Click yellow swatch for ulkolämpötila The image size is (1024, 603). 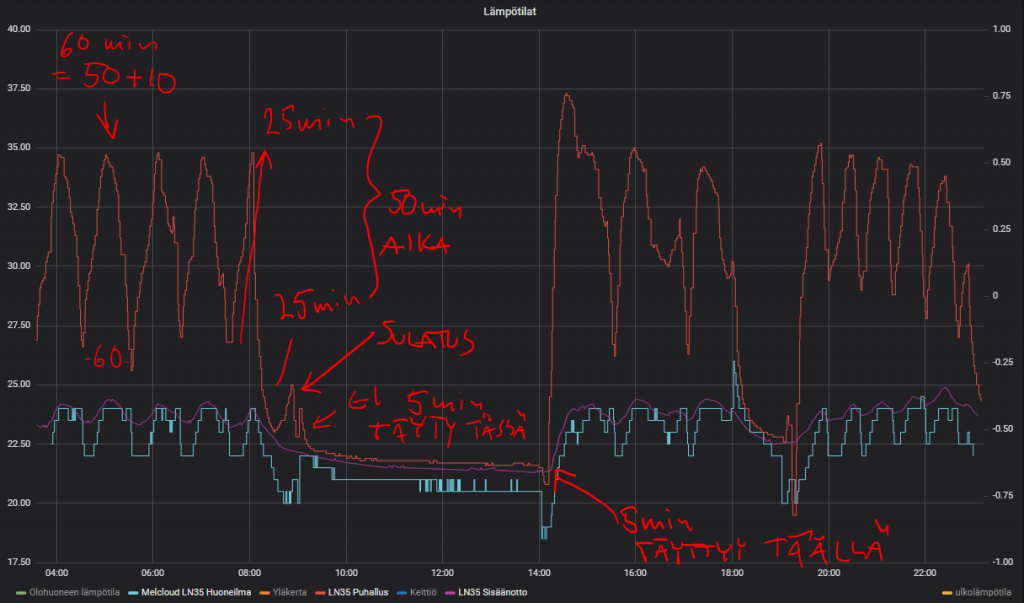click(947, 592)
